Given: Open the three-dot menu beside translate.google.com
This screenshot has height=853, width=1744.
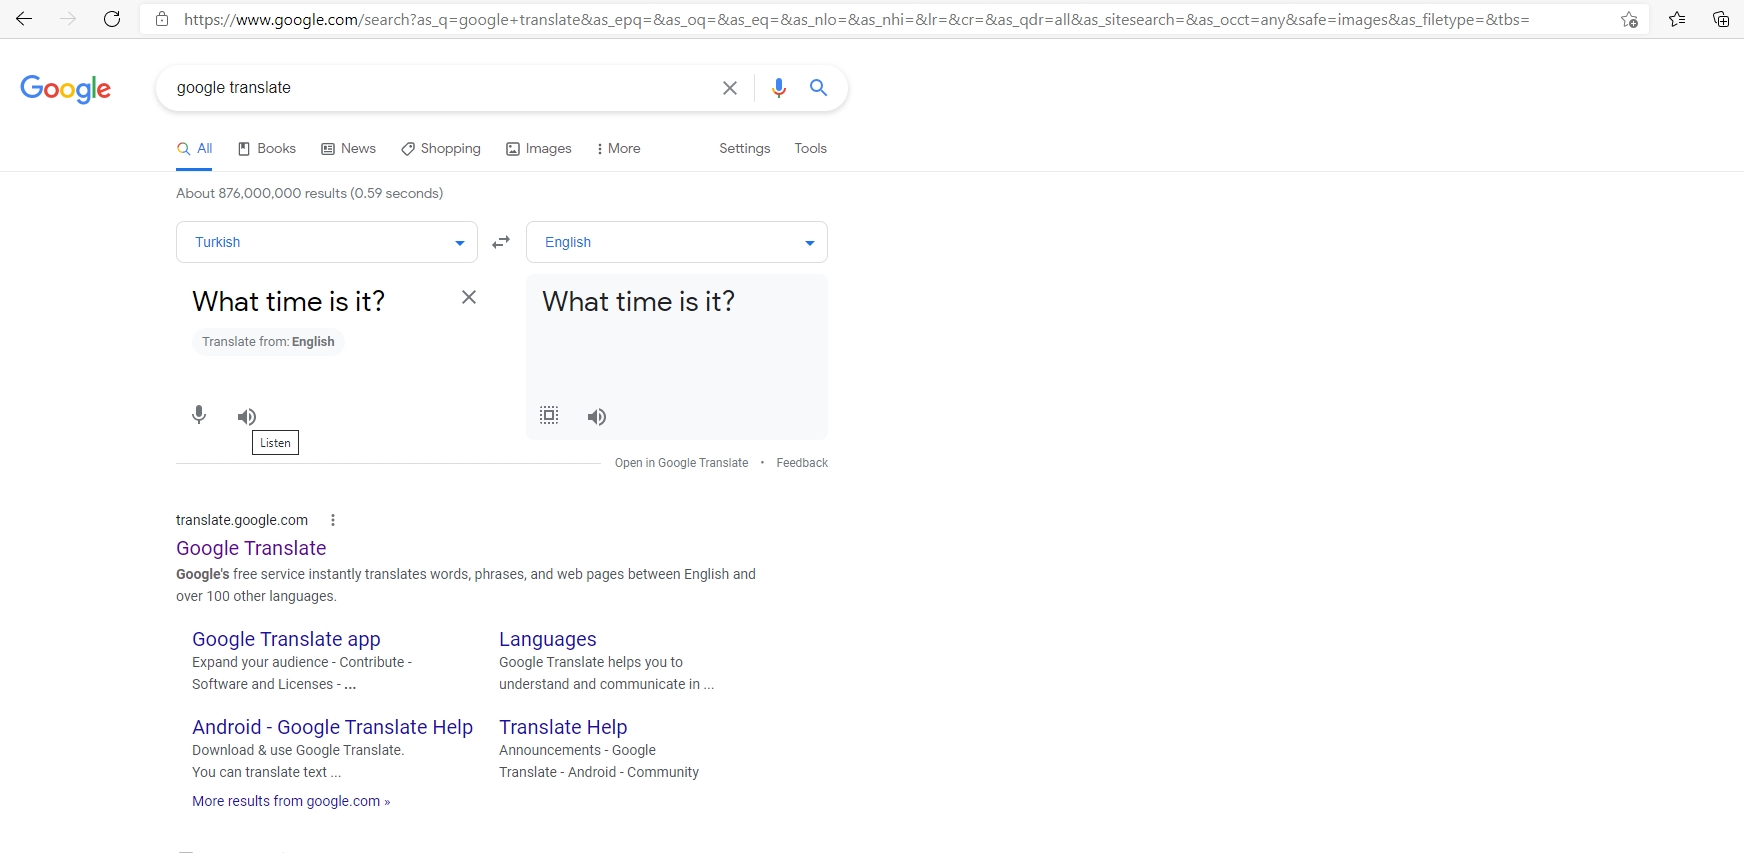Looking at the screenshot, I should coord(333,520).
